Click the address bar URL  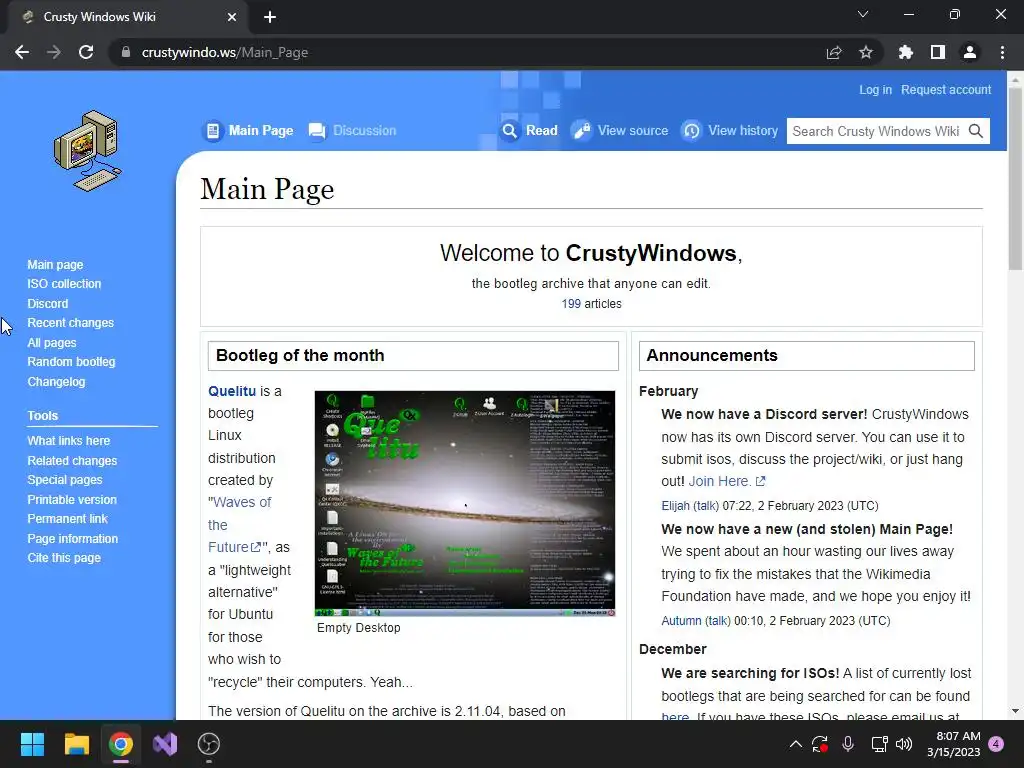point(225,52)
